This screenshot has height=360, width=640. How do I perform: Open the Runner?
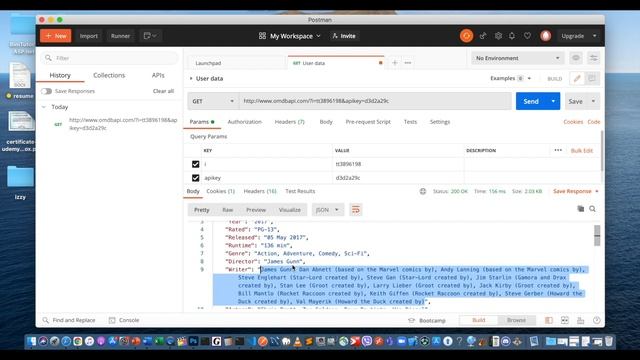(120, 36)
